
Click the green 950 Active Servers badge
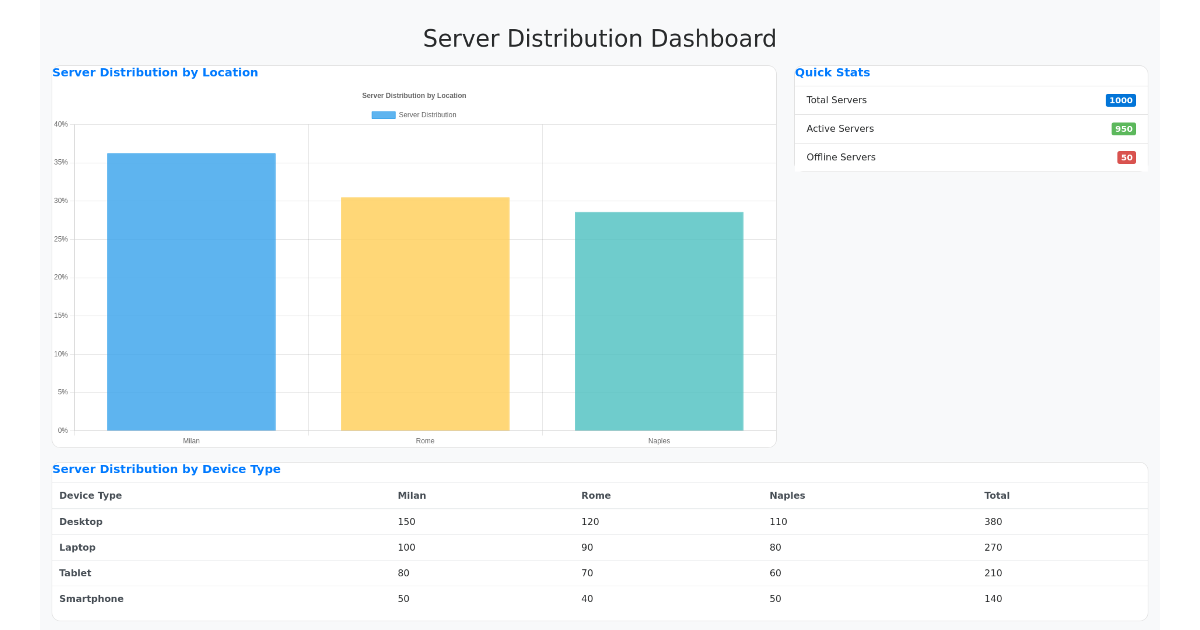point(1122,128)
